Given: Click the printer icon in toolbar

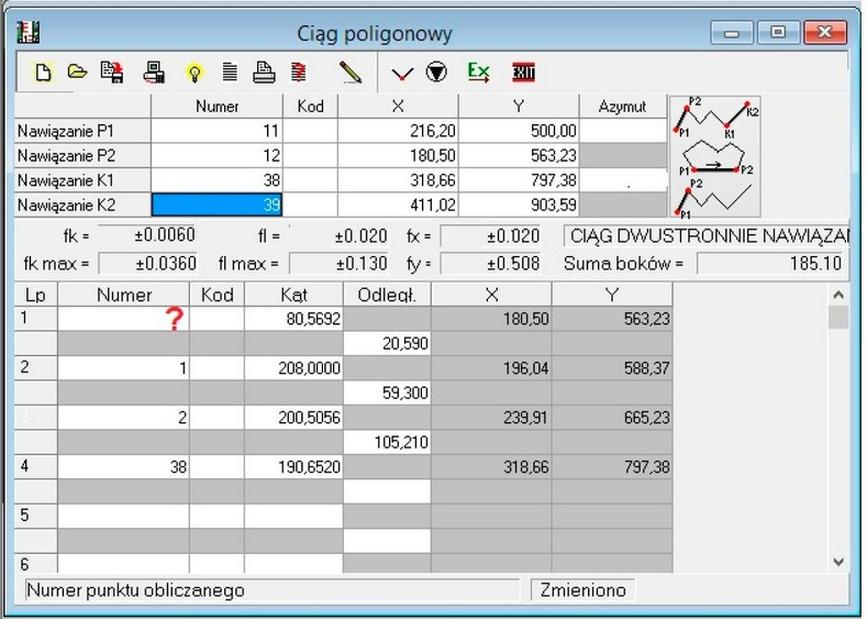Looking at the screenshot, I should (263, 72).
